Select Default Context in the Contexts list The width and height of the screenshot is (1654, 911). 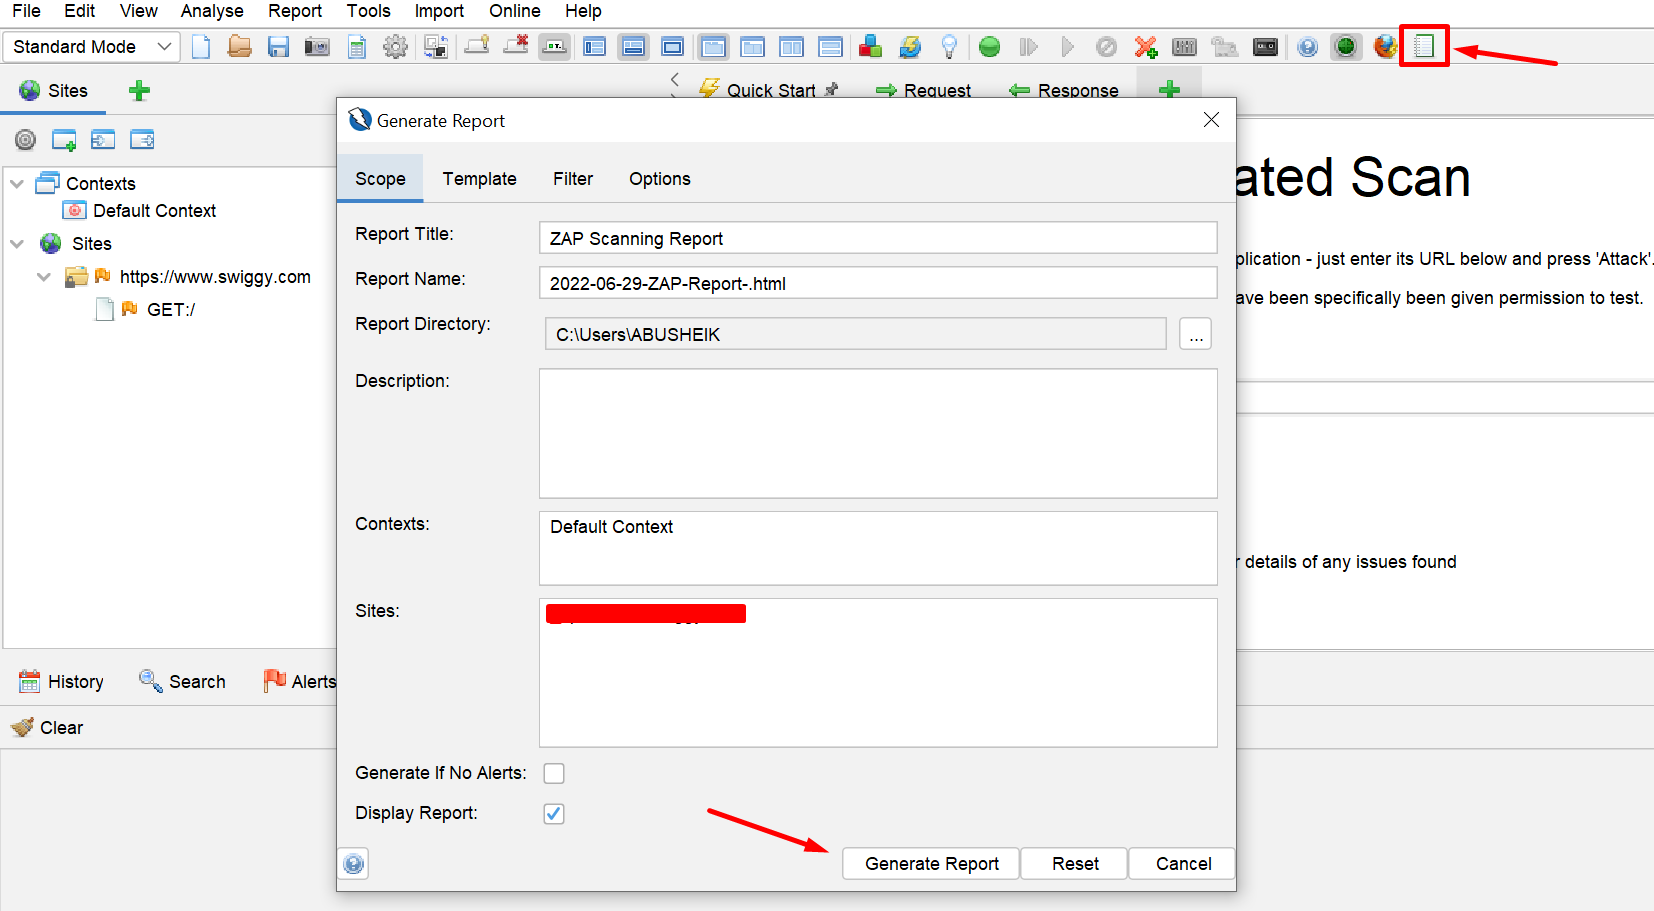[x=611, y=527]
